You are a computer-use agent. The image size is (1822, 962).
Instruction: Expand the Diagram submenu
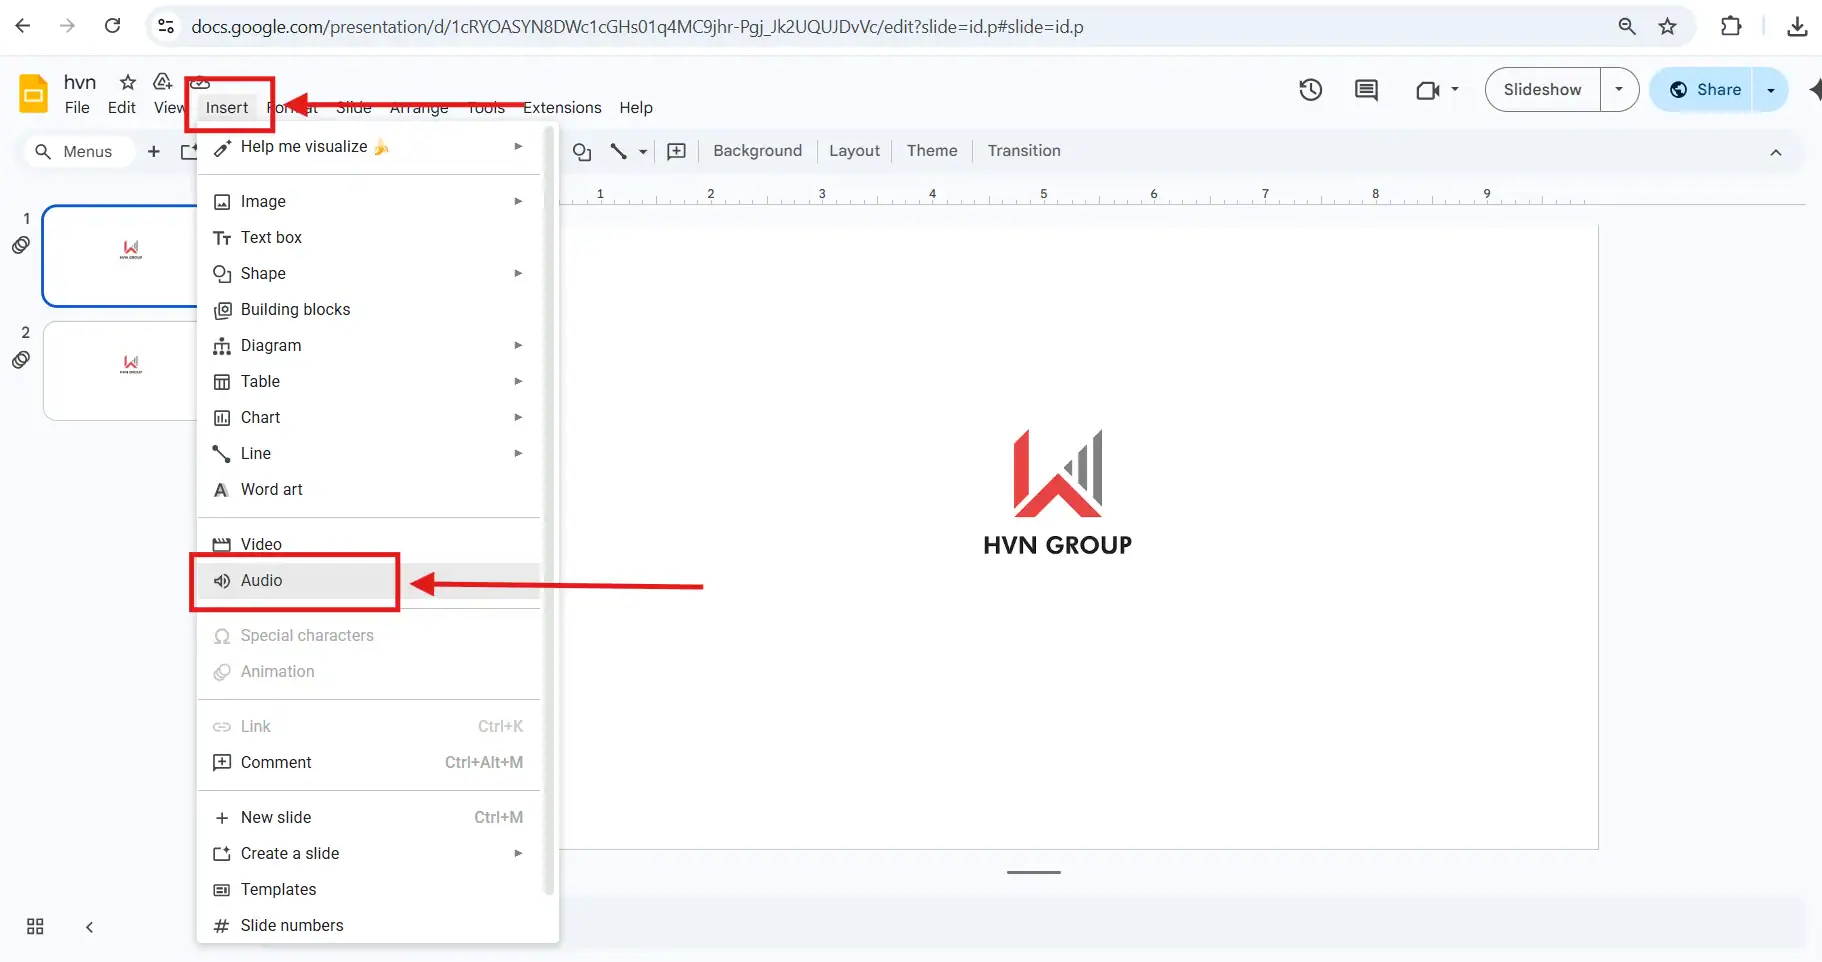click(x=518, y=345)
